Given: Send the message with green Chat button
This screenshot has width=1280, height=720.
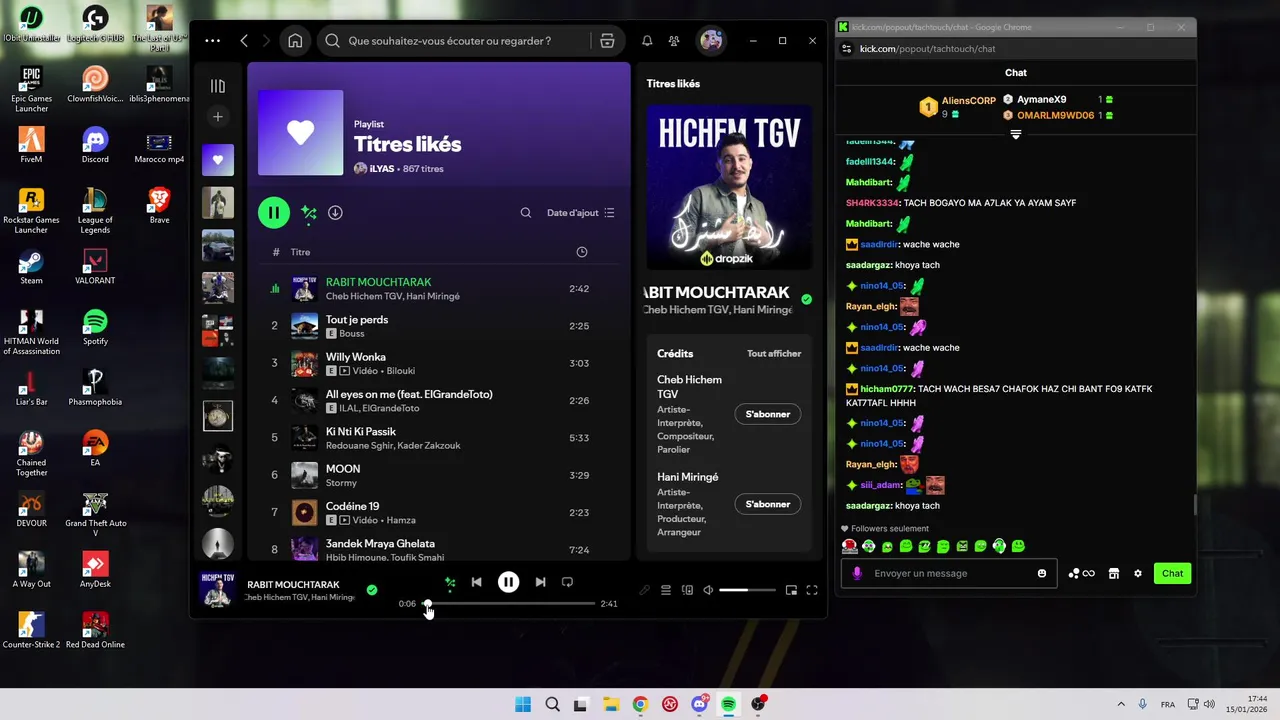Looking at the screenshot, I should [1172, 574].
